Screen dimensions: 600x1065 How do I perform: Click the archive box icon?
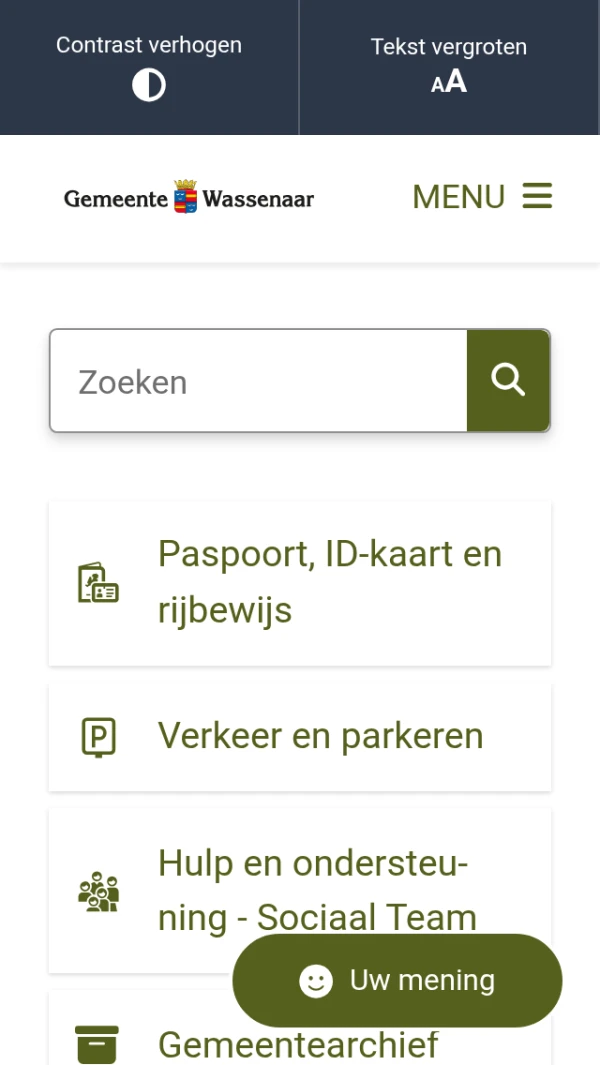coord(97,1045)
